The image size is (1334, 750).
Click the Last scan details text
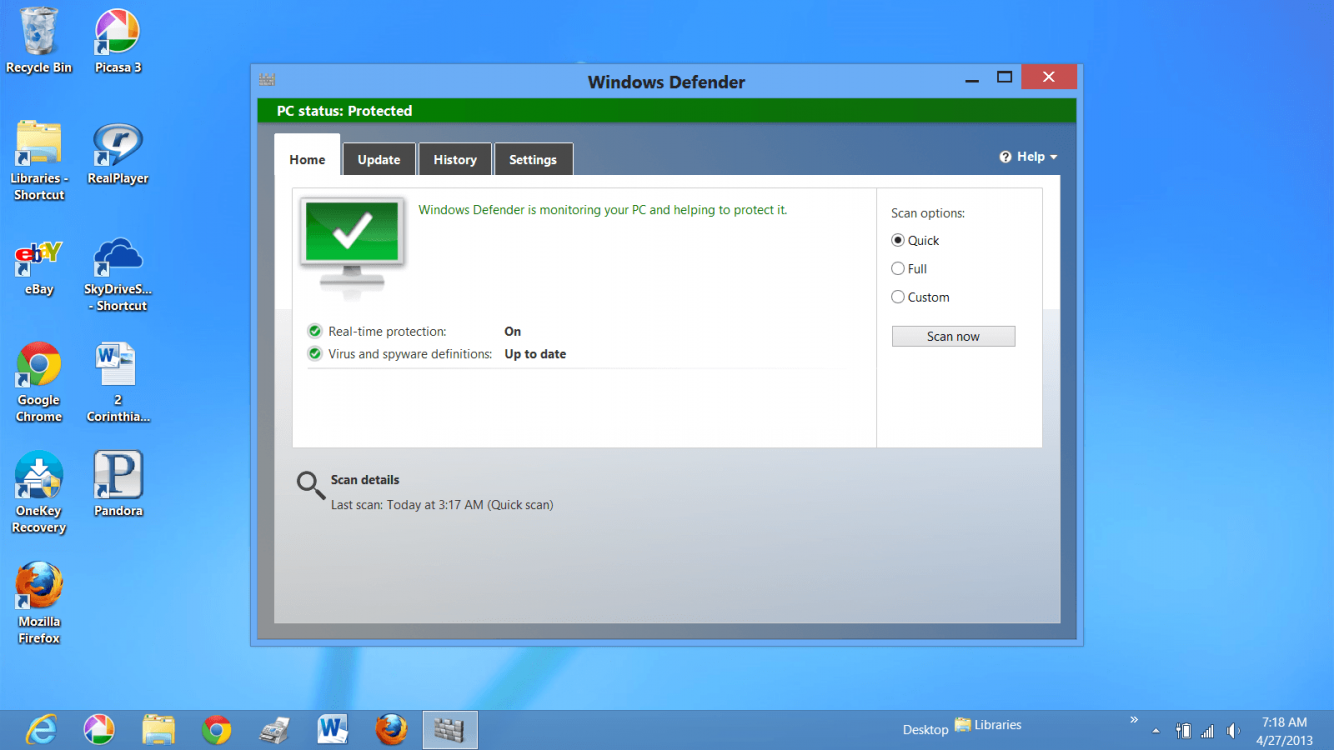coord(442,505)
